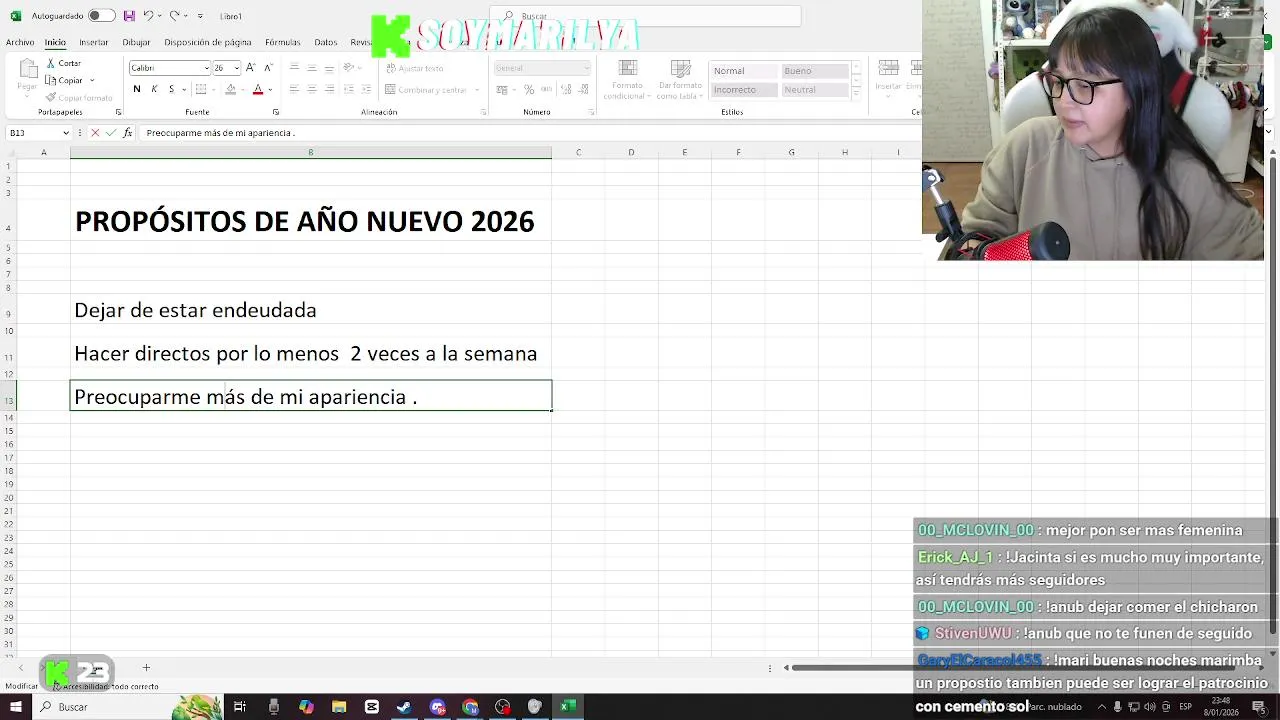1280x720 pixels.
Task: Increase decimal places
Action: (x=568, y=90)
